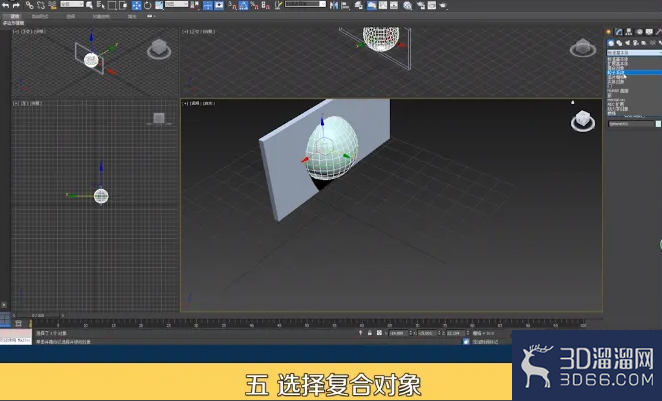
Task: Select the Cameras create category
Action: coord(635,43)
